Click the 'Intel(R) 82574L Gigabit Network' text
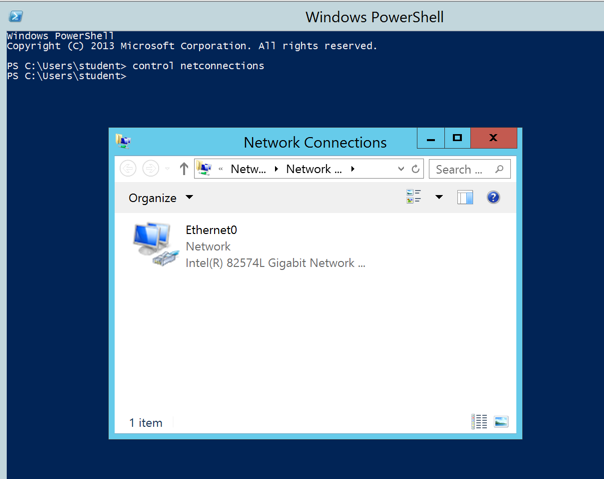The image size is (604, 479). click(275, 263)
